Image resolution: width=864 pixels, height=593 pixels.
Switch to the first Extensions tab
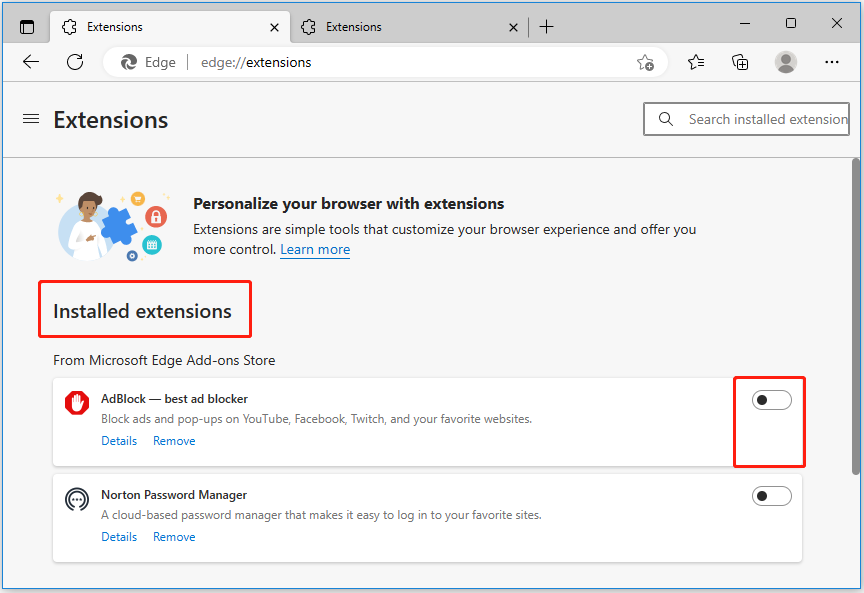click(x=170, y=26)
